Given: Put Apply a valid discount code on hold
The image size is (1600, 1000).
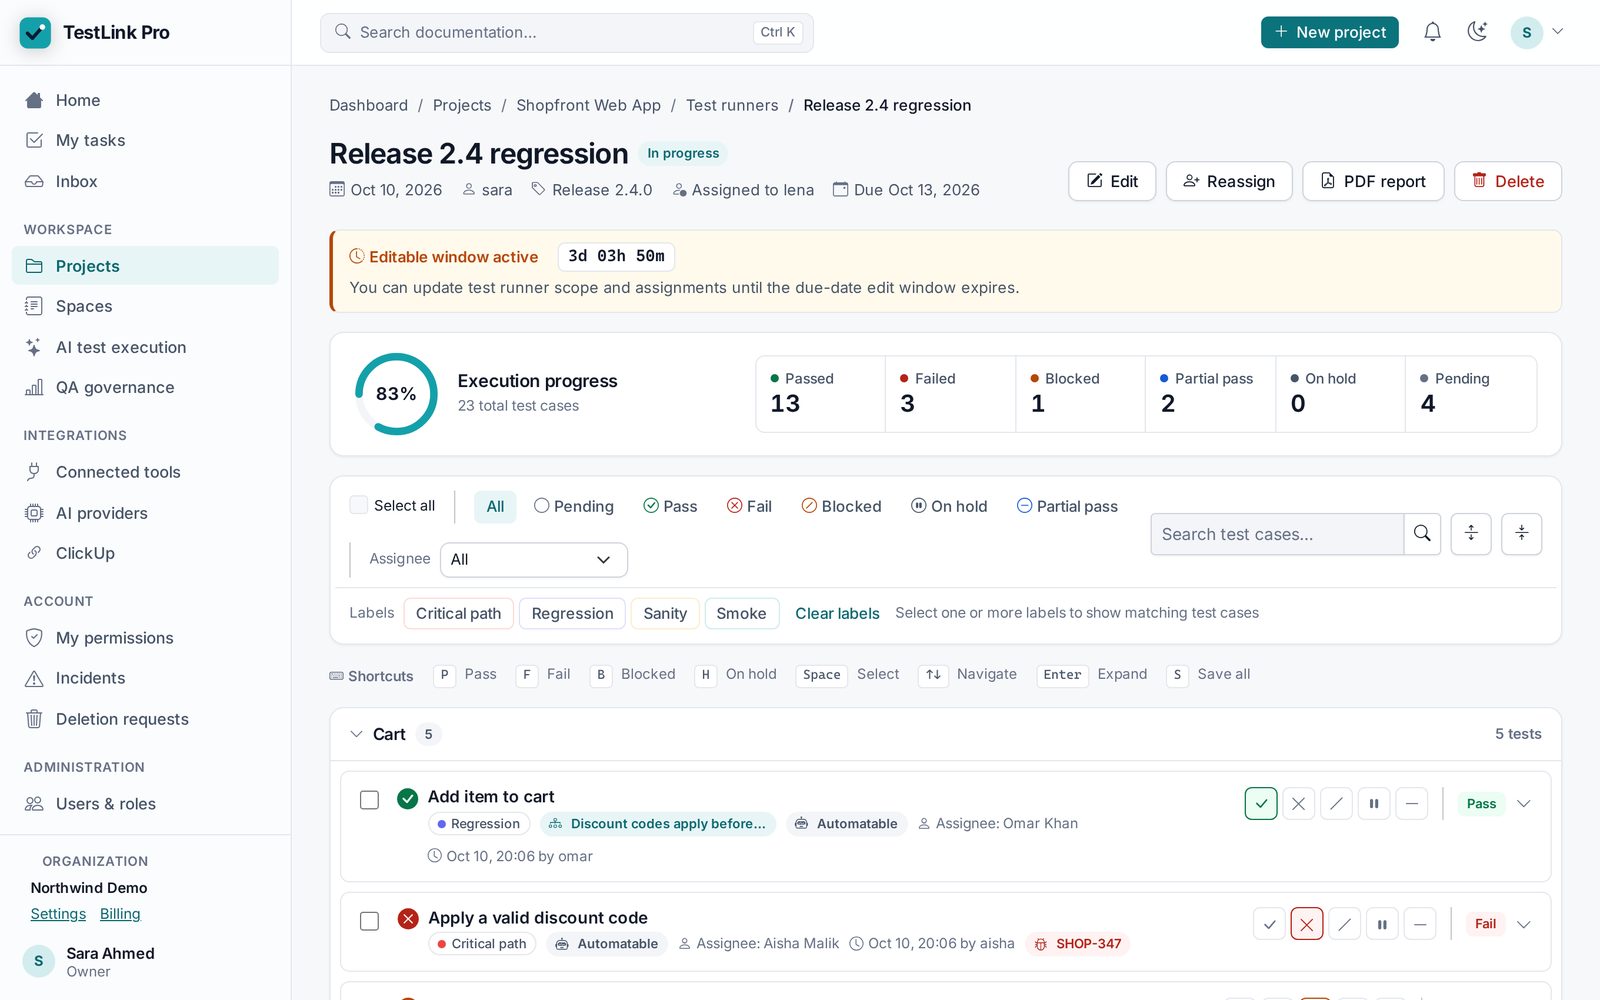Looking at the screenshot, I should click(1382, 924).
